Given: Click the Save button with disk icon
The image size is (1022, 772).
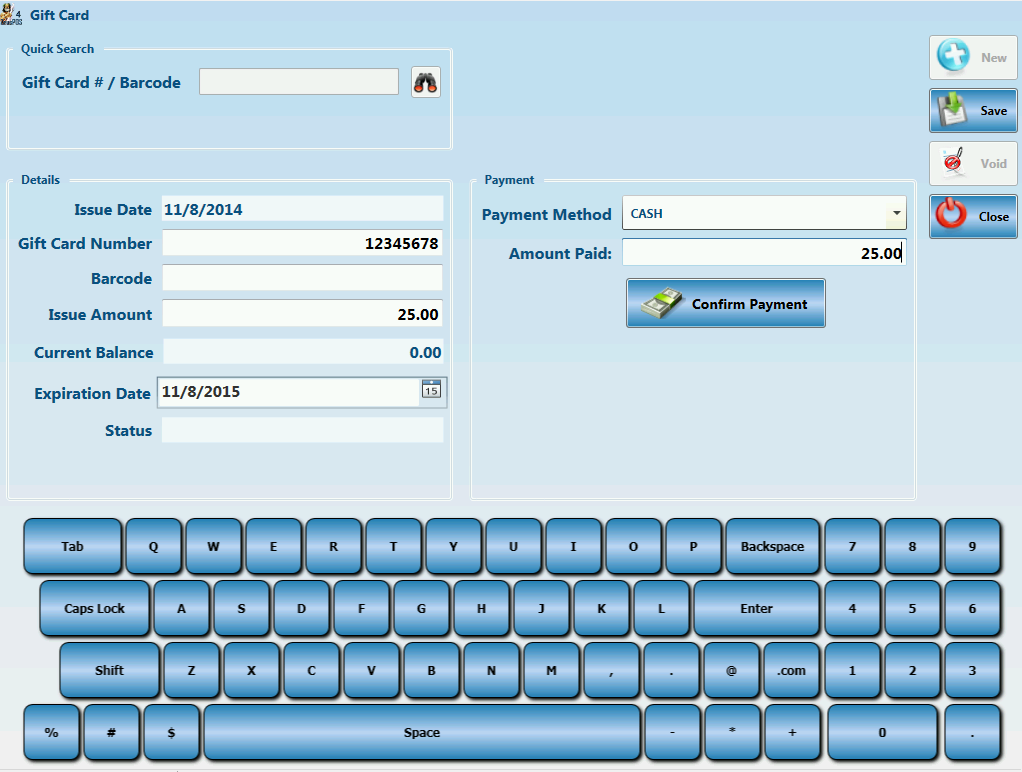Looking at the screenshot, I should click(x=973, y=111).
